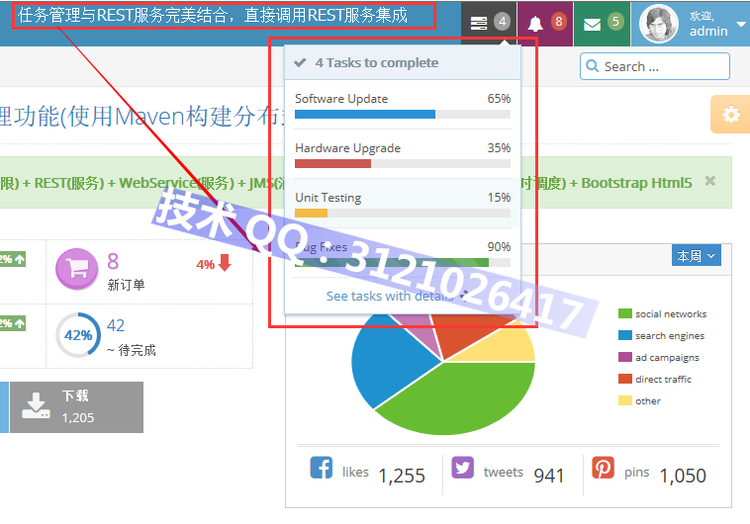The image size is (750, 524).
Task: Click the purple shopping cart icon
Action: click(77, 269)
